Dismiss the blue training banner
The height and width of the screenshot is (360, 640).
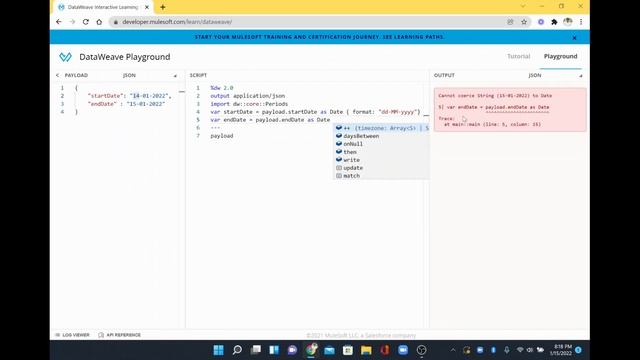(574, 38)
